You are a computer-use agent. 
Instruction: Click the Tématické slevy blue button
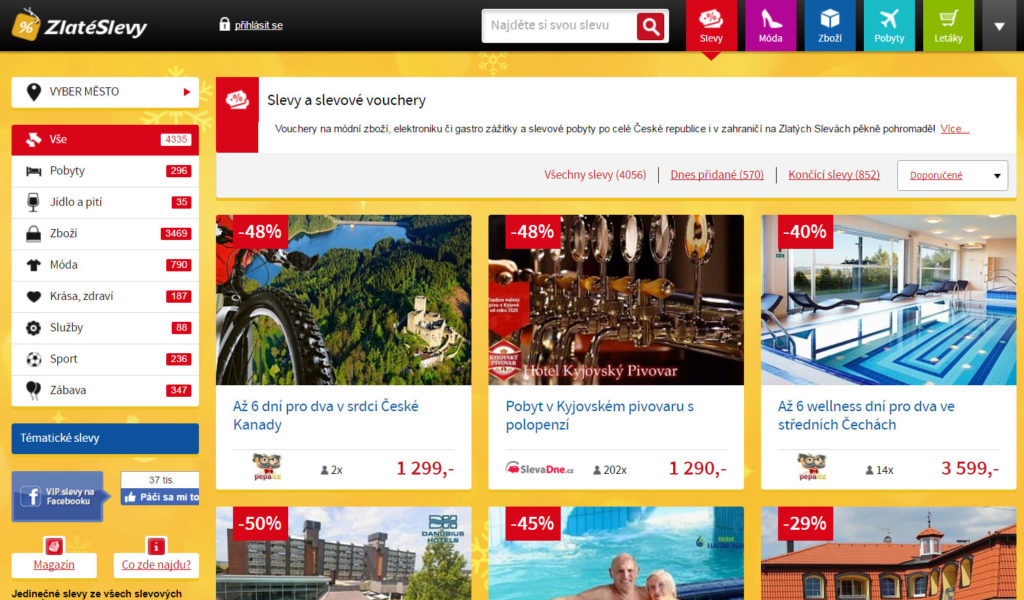pos(105,438)
